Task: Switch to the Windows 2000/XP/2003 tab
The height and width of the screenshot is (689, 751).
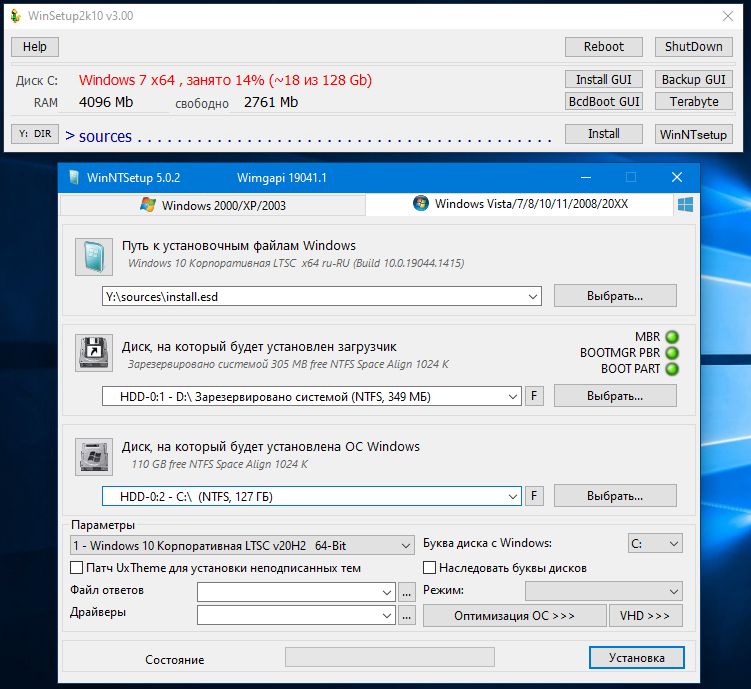Action: pyautogui.click(x=213, y=205)
